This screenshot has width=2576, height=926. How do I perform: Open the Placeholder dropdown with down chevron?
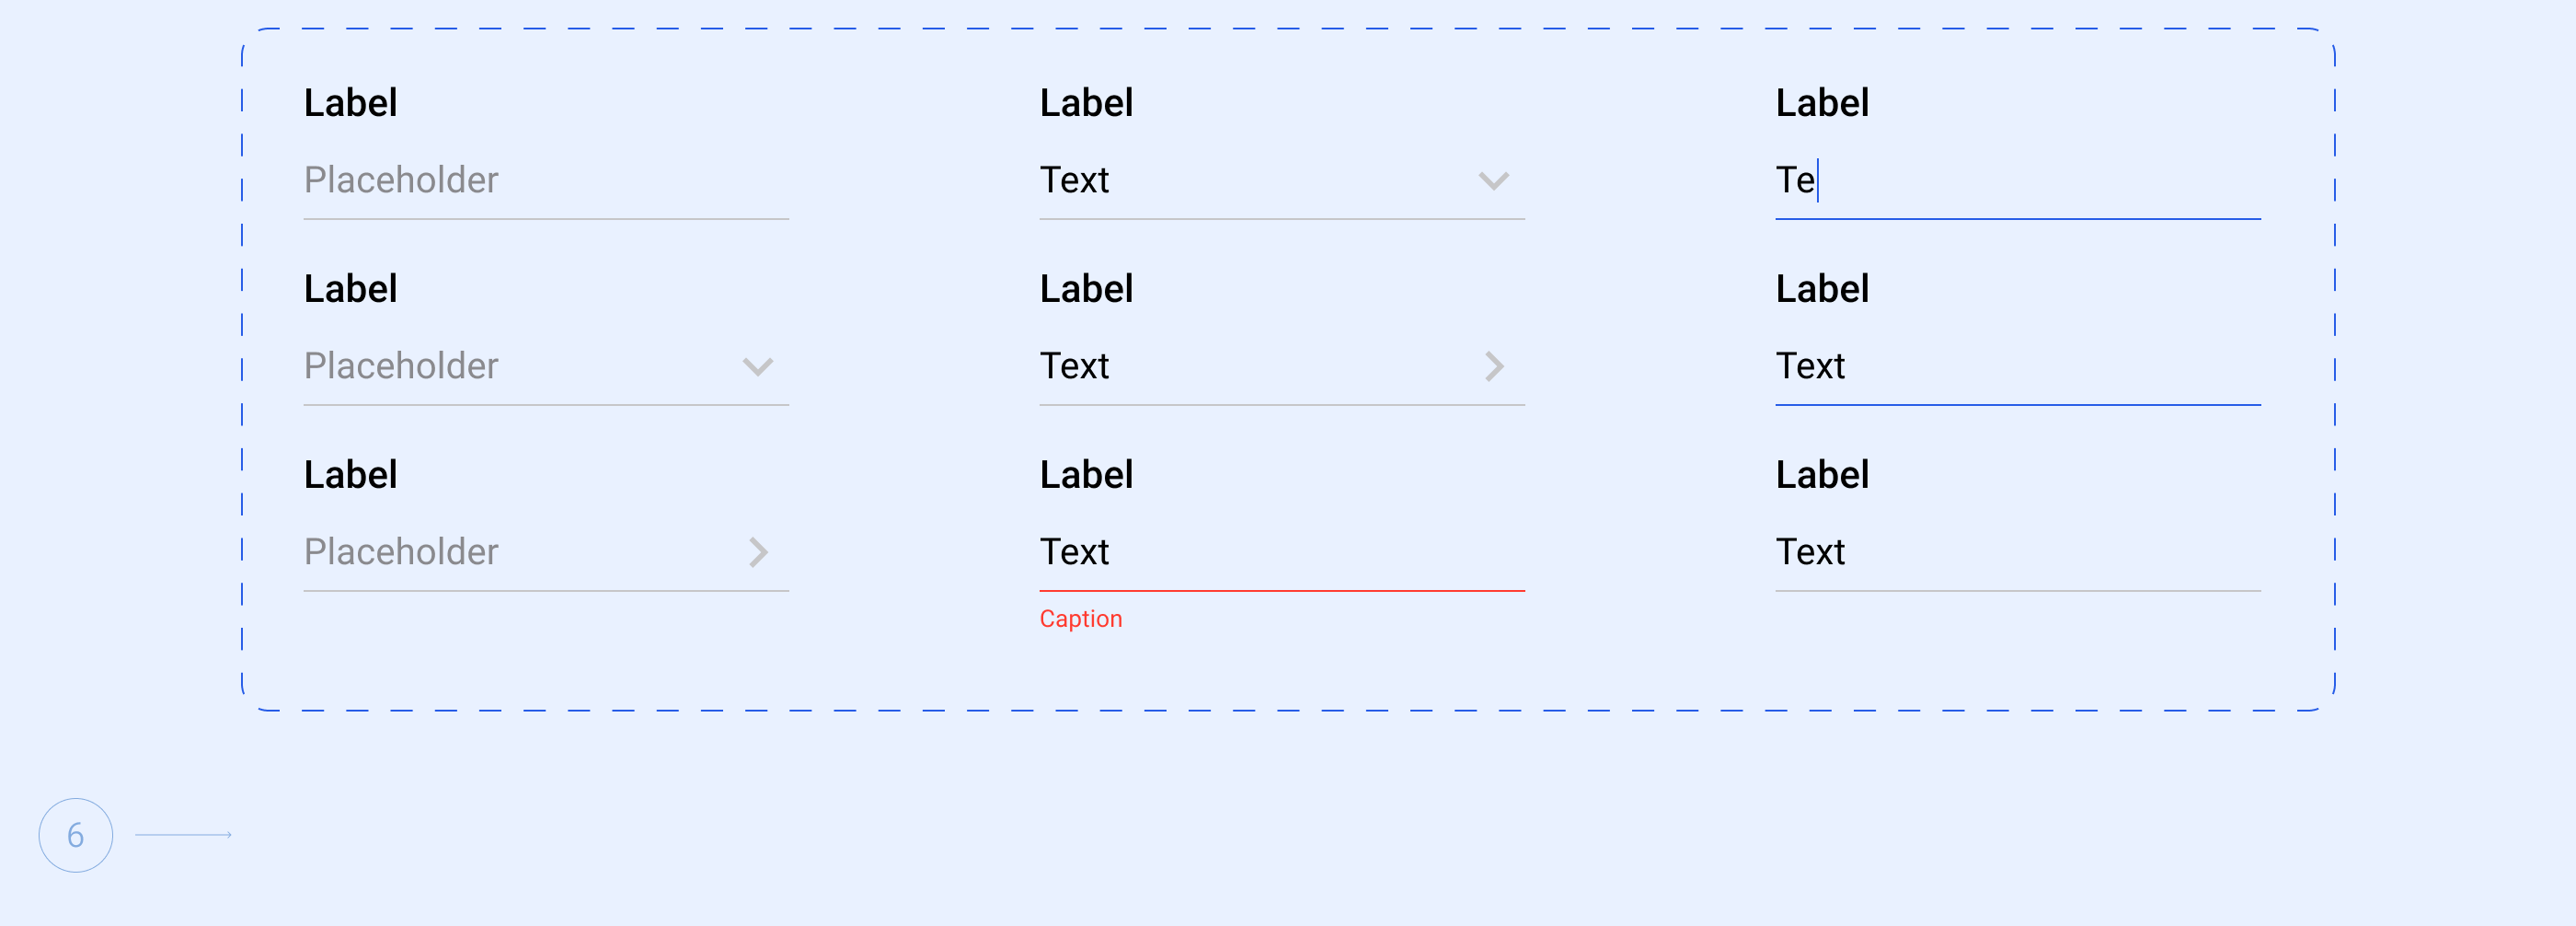coord(520,367)
